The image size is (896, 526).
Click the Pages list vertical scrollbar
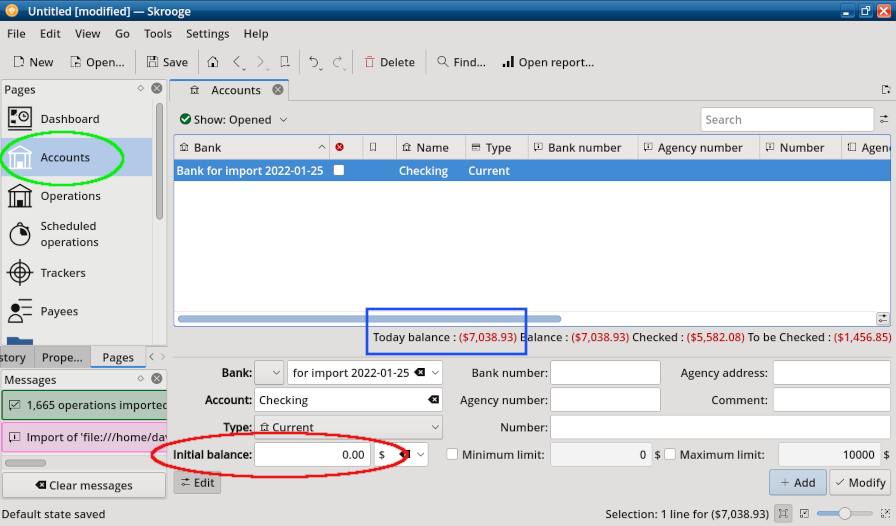pyautogui.click(x=159, y=161)
